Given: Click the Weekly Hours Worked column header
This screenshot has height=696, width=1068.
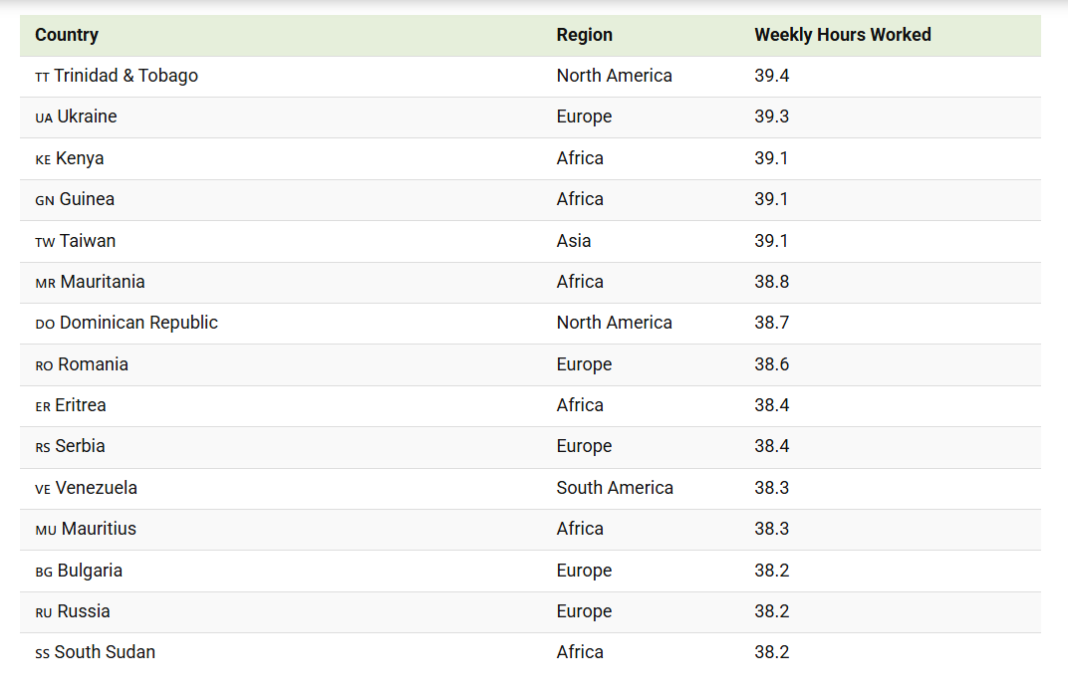Looking at the screenshot, I should click(x=842, y=35).
